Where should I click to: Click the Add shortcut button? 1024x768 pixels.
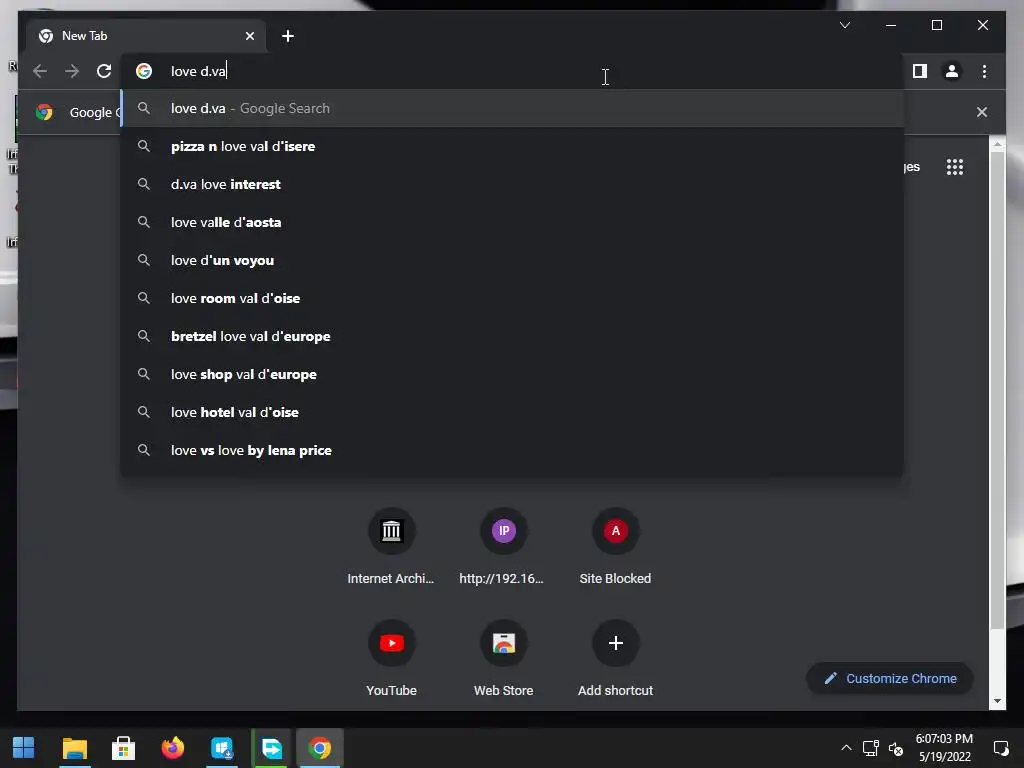click(x=615, y=658)
